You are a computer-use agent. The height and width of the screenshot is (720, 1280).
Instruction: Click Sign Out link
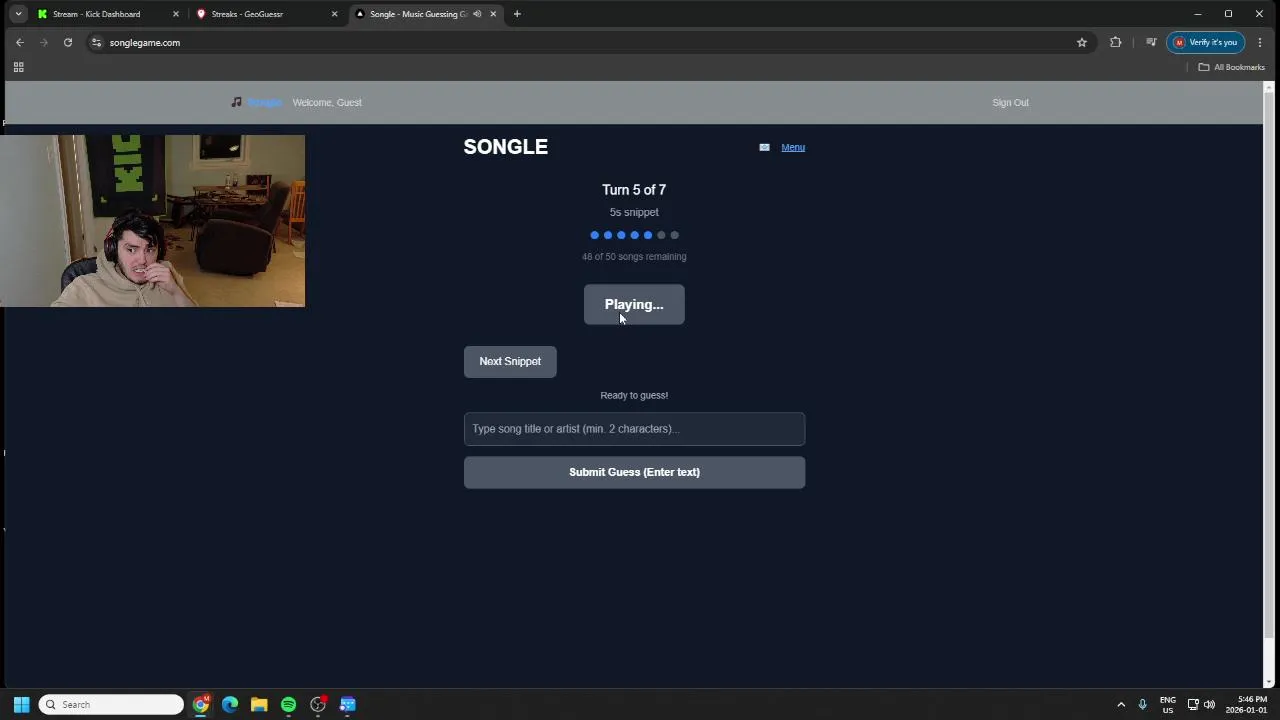(1010, 102)
